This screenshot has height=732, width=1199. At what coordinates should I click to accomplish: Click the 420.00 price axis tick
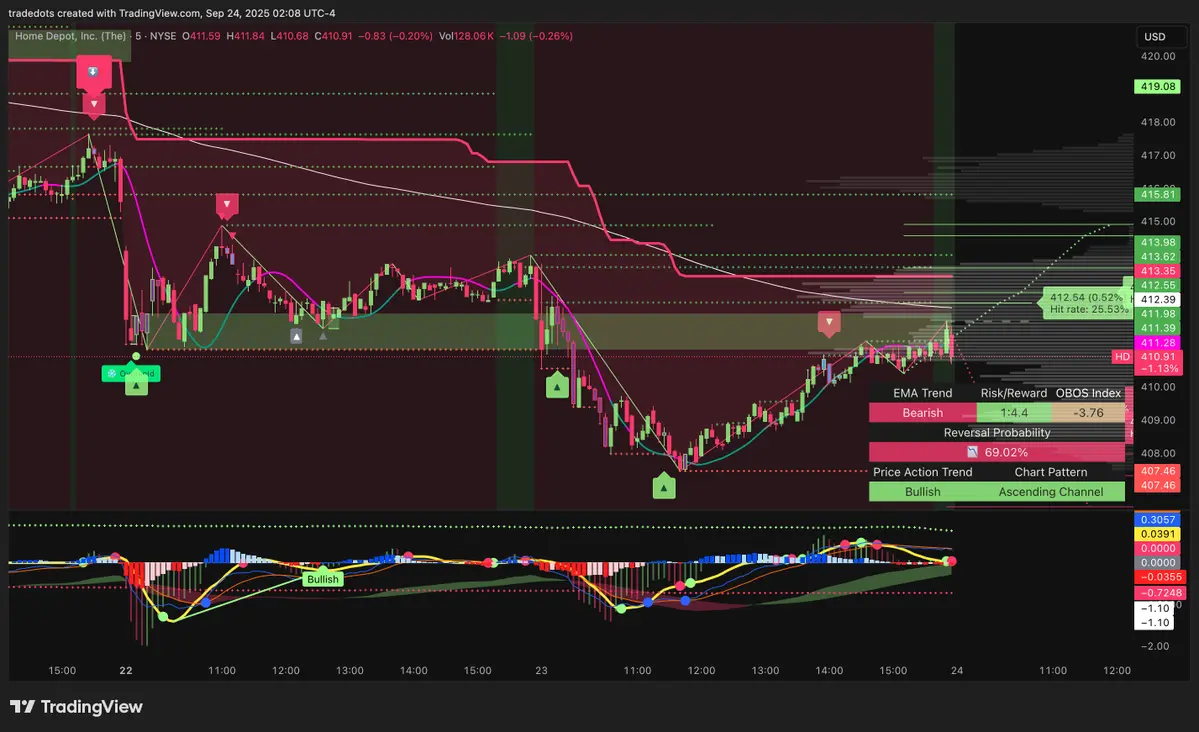(x=1158, y=56)
